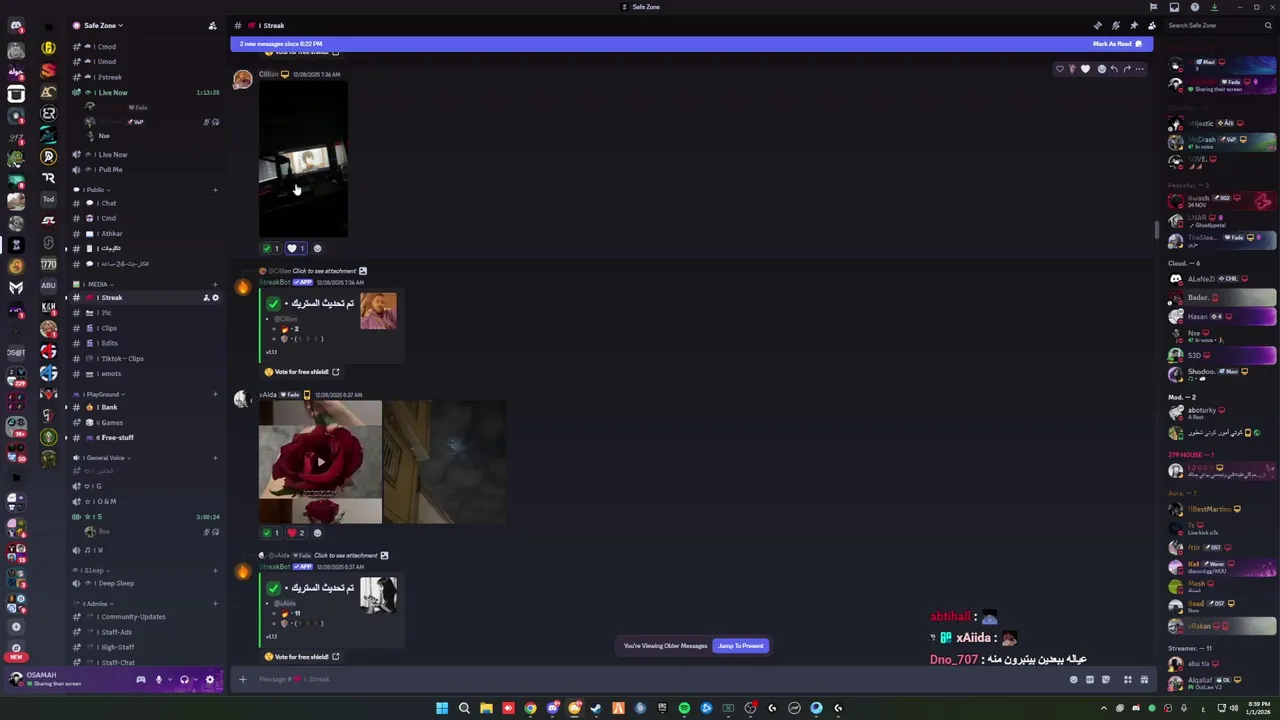Image resolution: width=1280 pixels, height=720 pixels.
Task: Add channel to Public category with plus
Action: pos(215,190)
